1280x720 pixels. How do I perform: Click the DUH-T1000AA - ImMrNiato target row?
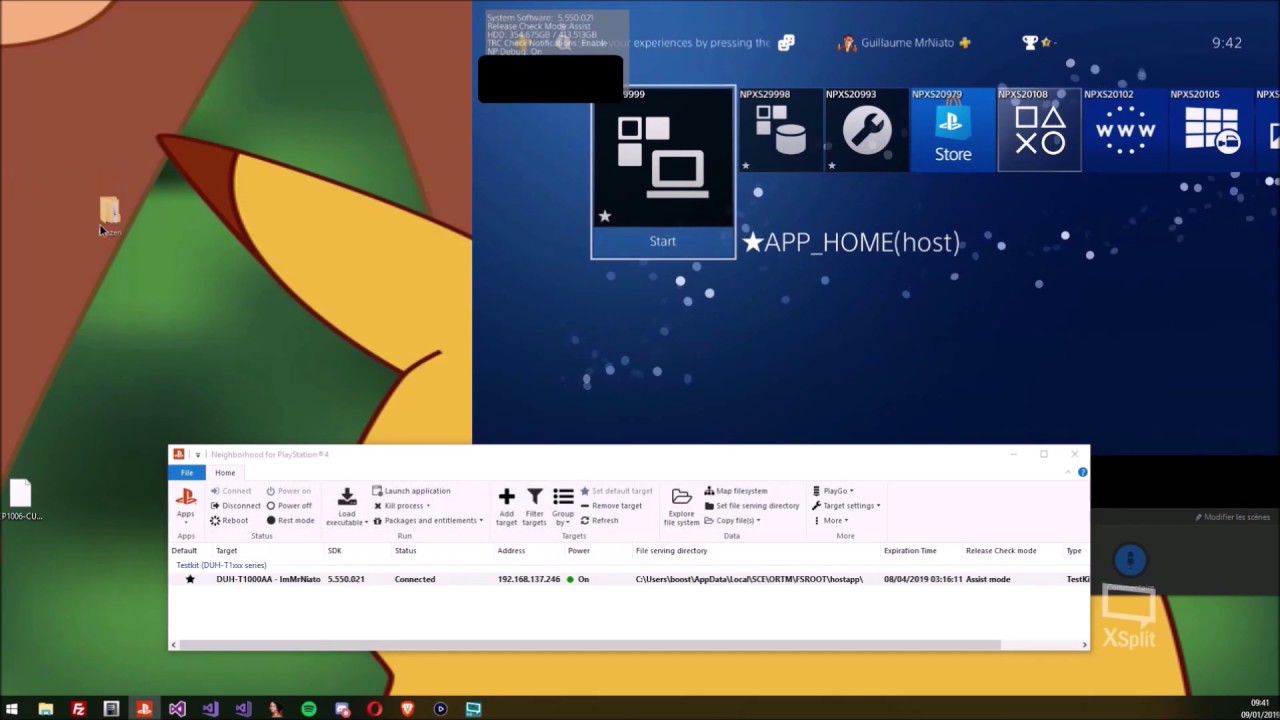click(x=629, y=579)
